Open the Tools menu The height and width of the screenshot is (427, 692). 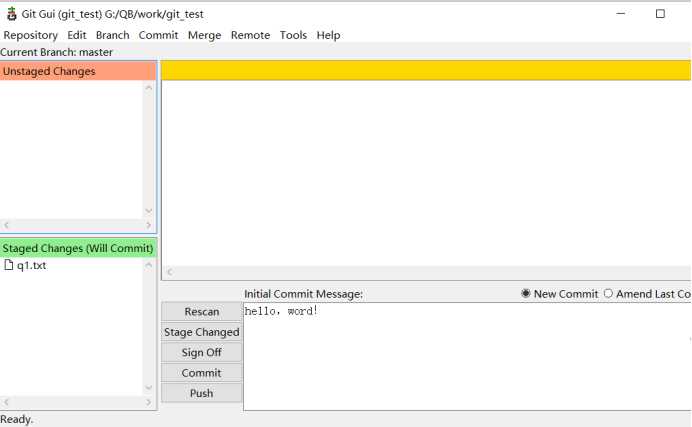pyautogui.click(x=293, y=35)
